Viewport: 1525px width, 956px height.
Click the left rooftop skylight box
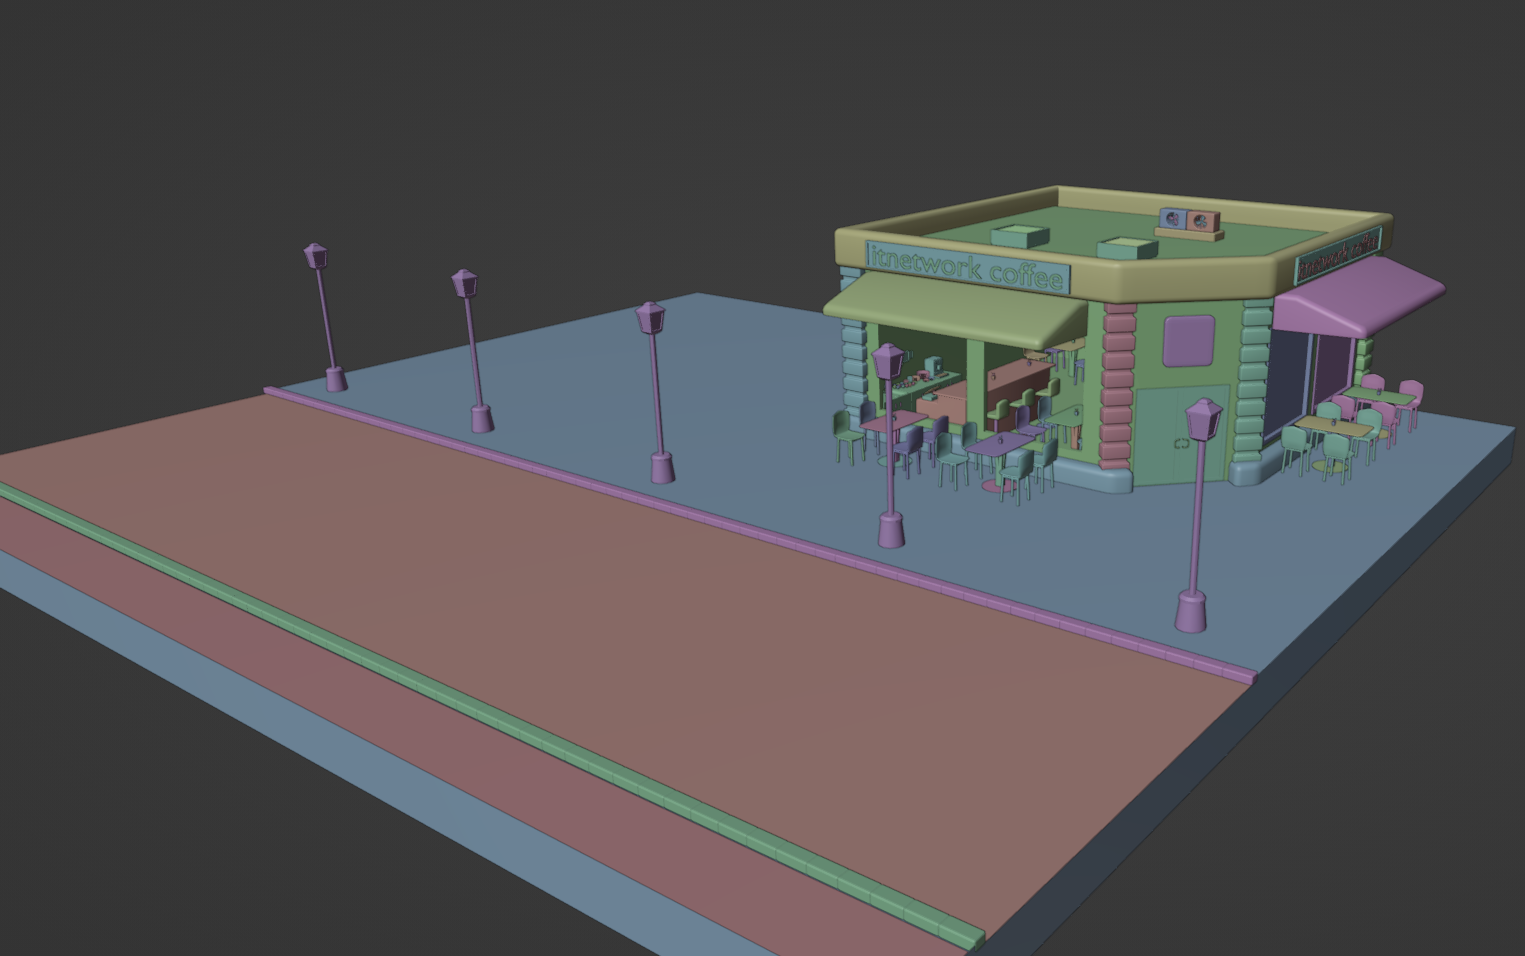(1019, 237)
